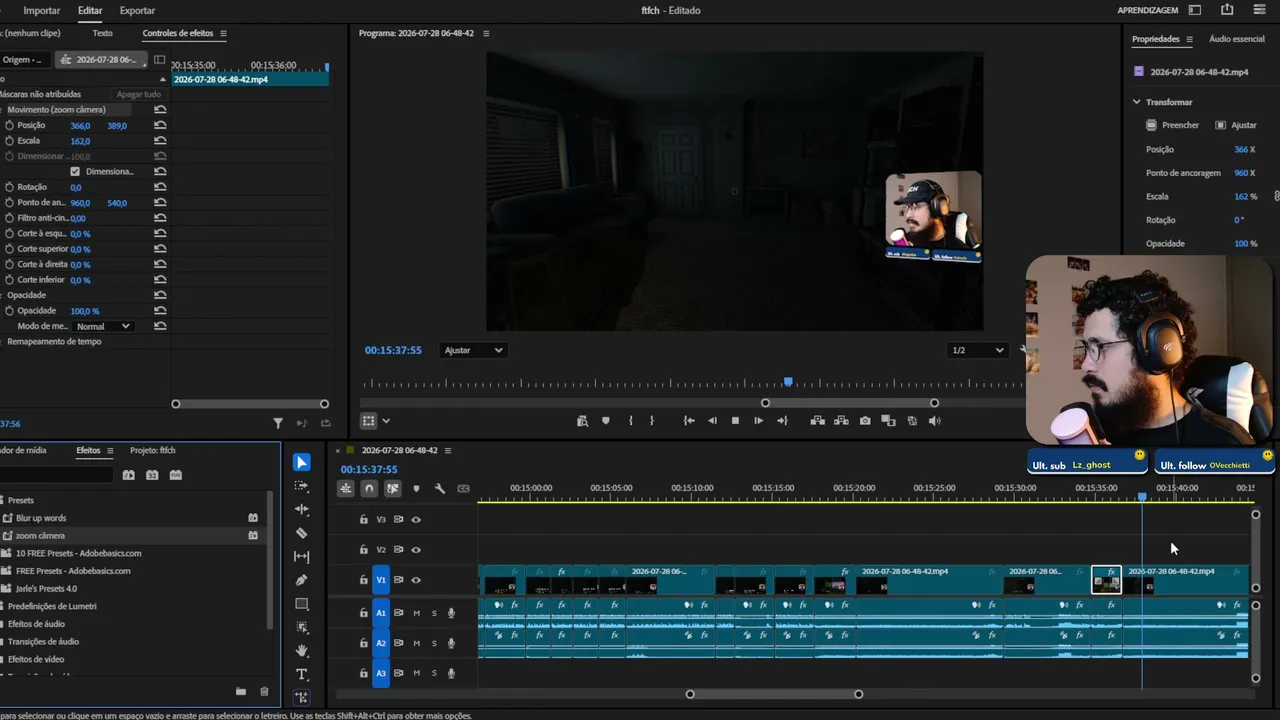The width and height of the screenshot is (1280, 720).
Task: Open the filter funnel in Effect Controls
Action: point(278,423)
